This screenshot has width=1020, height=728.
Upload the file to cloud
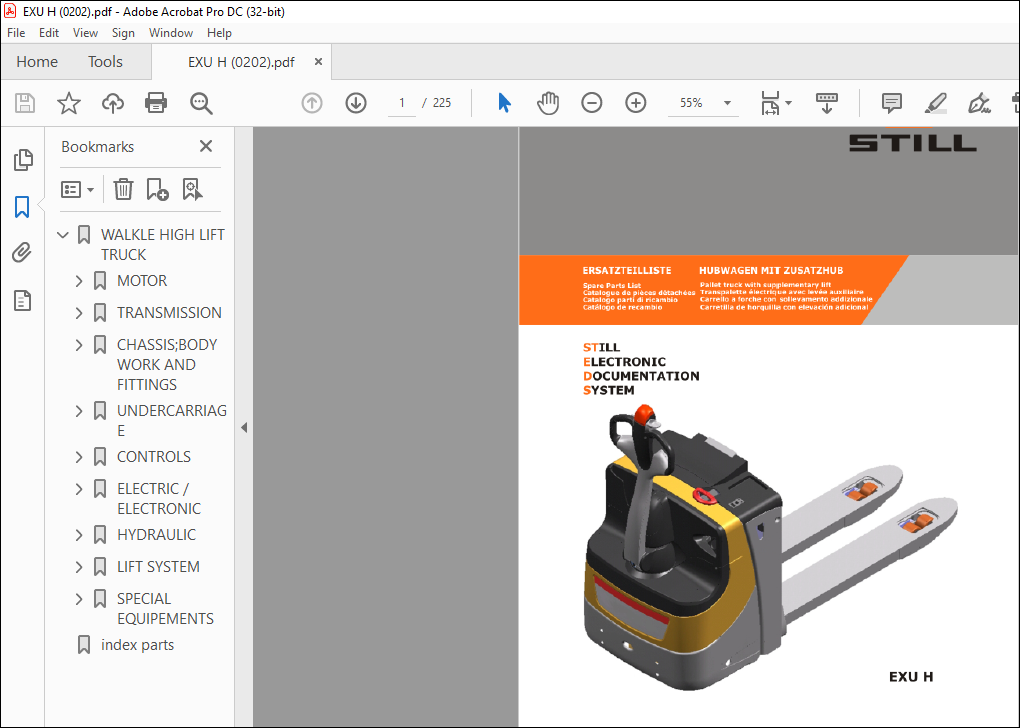[x=113, y=103]
